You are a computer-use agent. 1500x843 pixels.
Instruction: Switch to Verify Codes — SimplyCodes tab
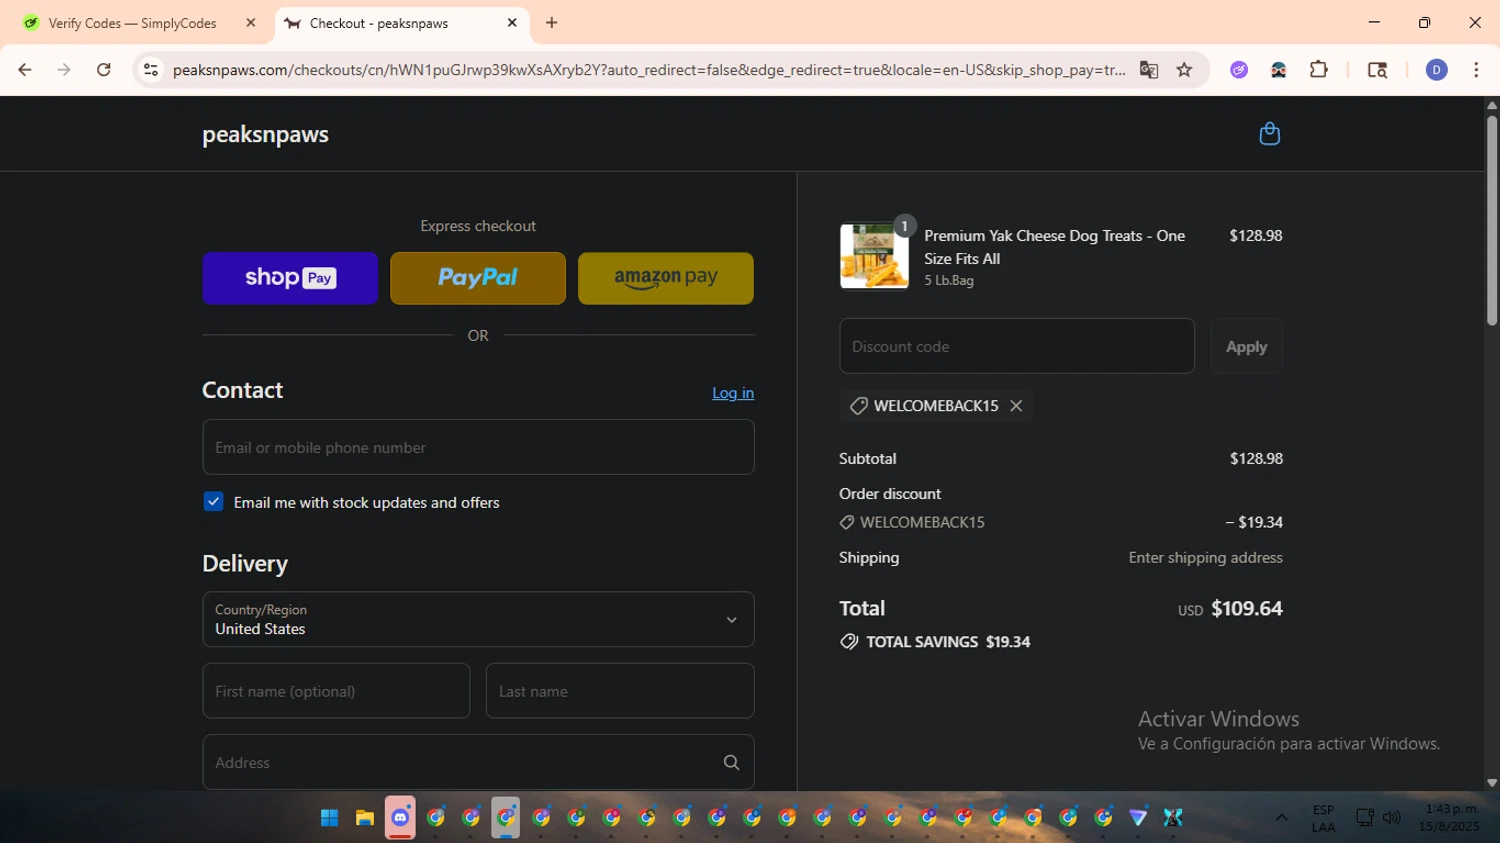(132, 23)
